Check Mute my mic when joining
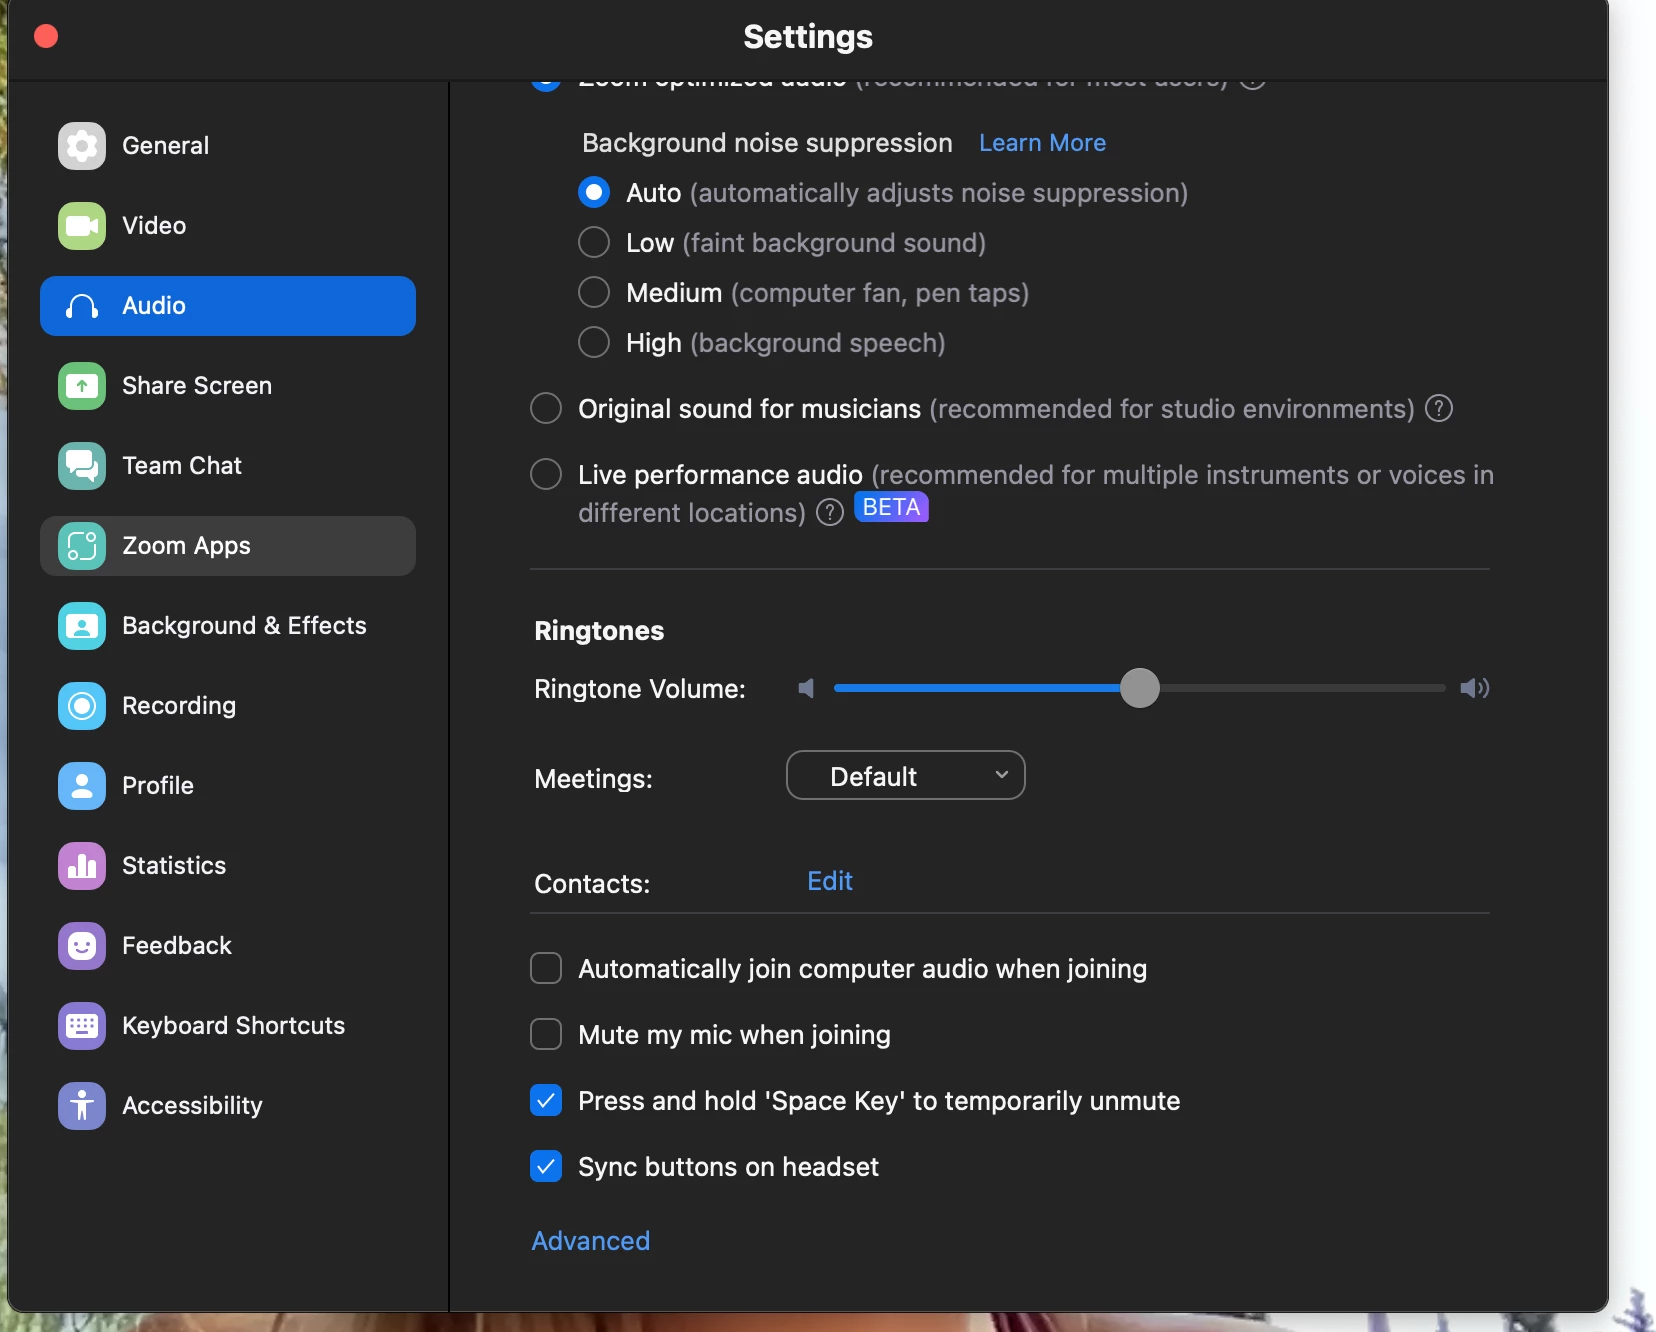 (x=546, y=1034)
